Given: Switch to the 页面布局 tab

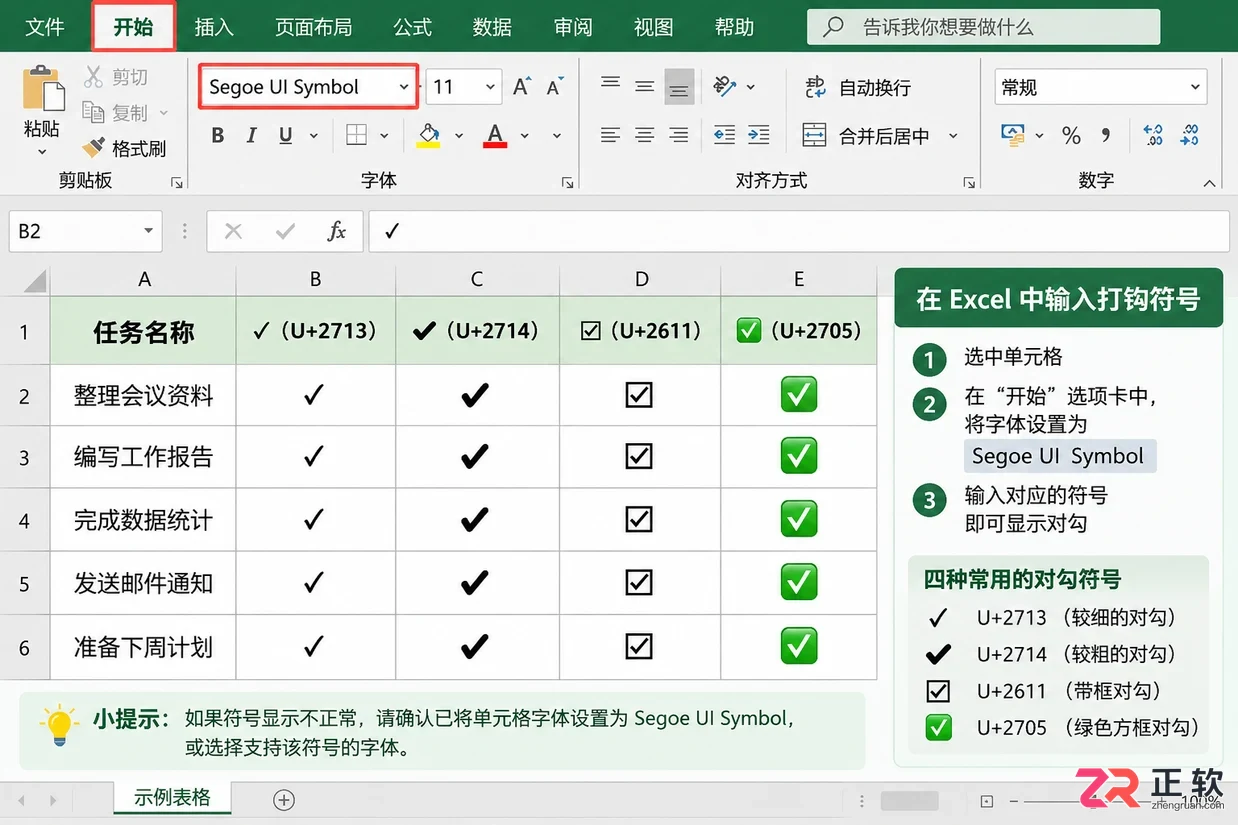Looking at the screenshot, I should [x=314, y=27].
